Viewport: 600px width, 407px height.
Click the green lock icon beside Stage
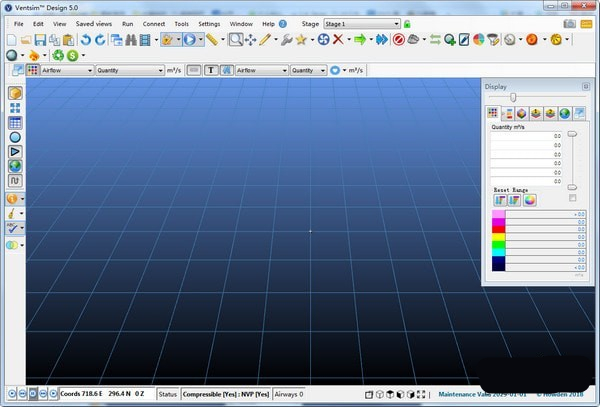(x=407, y=23)
